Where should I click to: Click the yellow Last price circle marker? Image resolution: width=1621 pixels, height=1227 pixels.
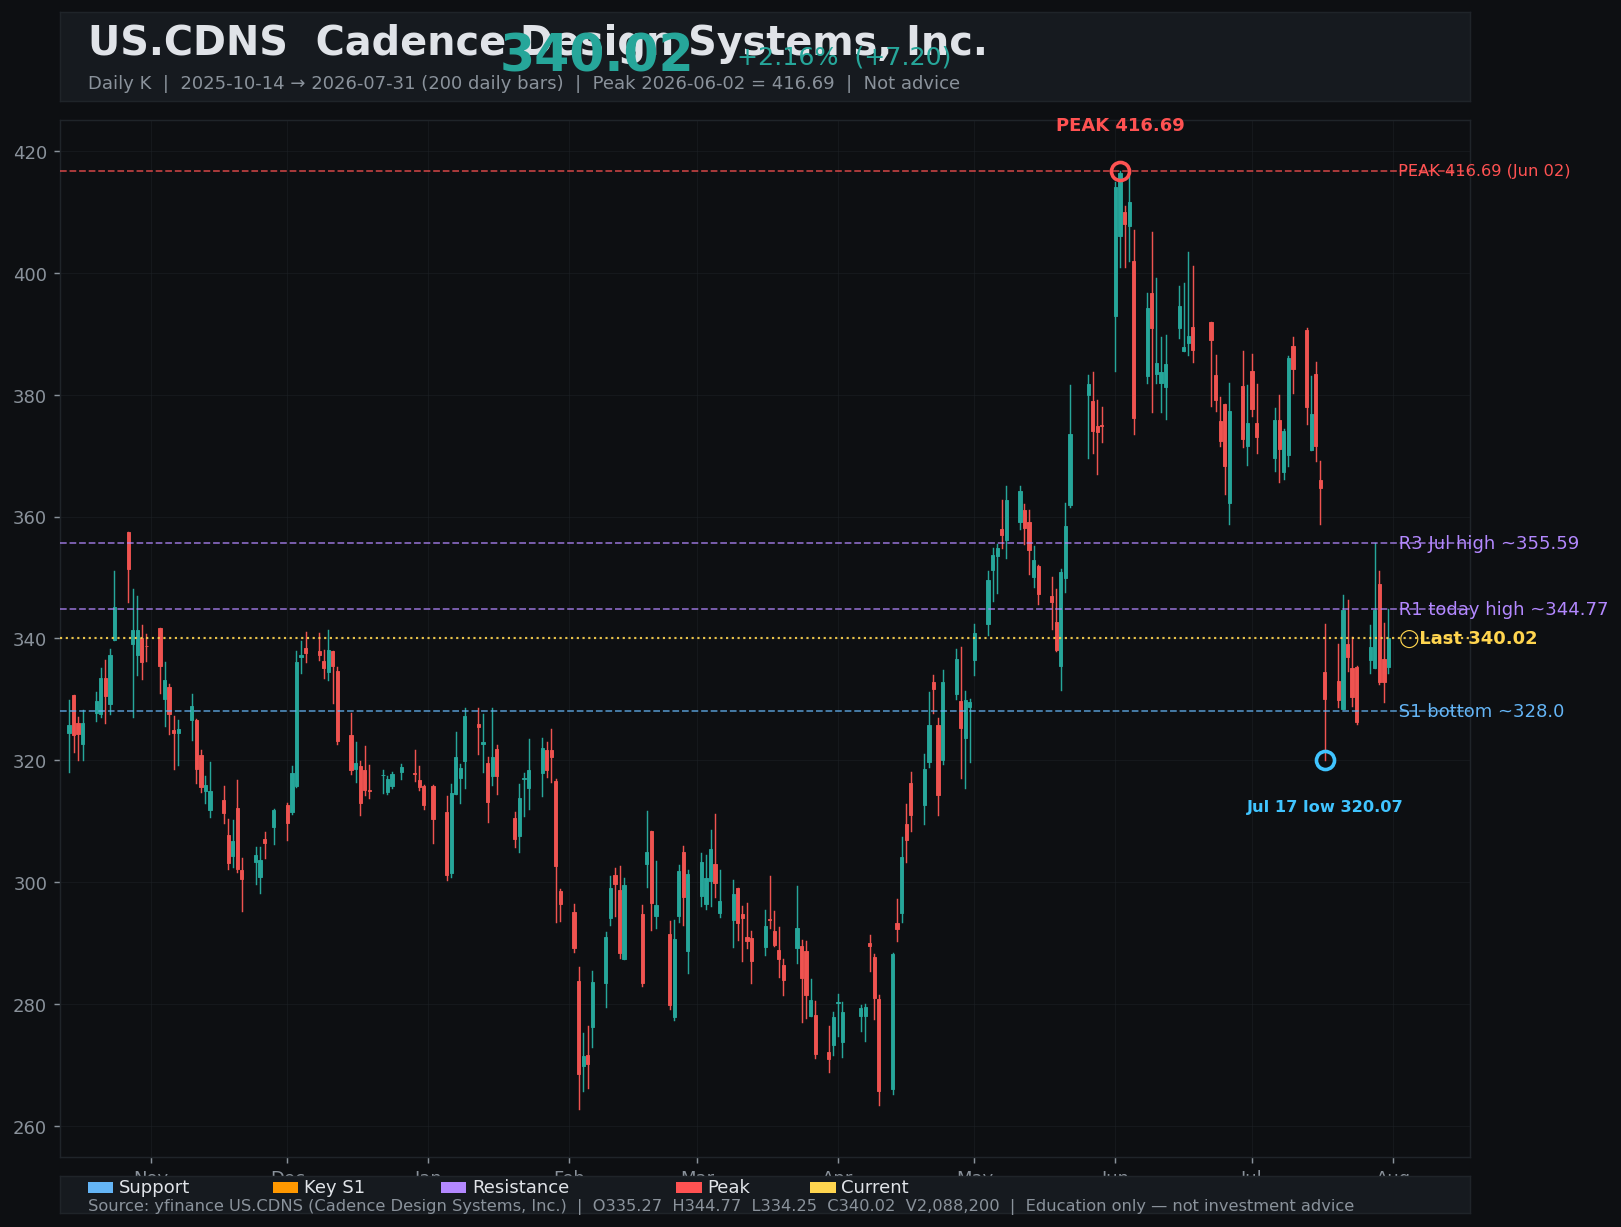tap(1409, 639)
